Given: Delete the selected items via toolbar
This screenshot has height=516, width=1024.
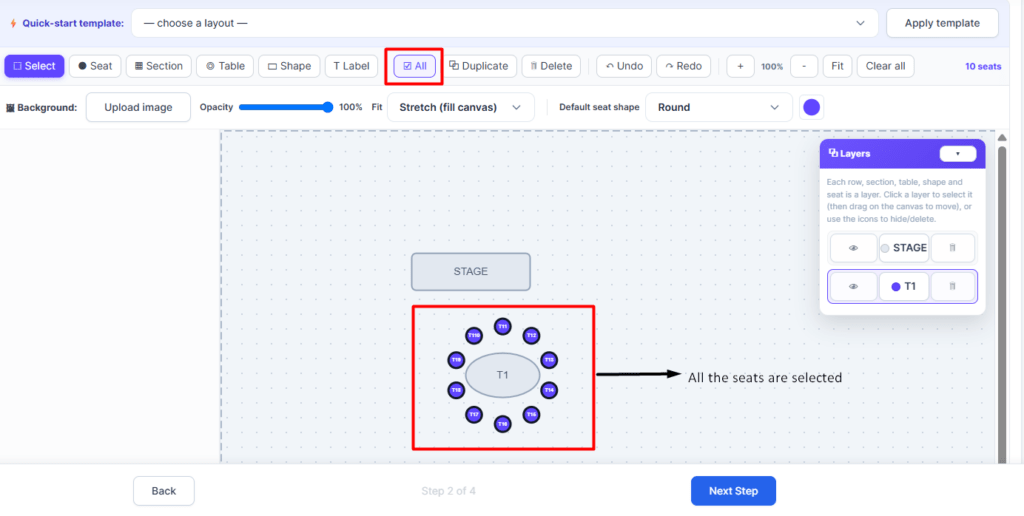Looking at the screenshot, I should click(x=551, y=66).
